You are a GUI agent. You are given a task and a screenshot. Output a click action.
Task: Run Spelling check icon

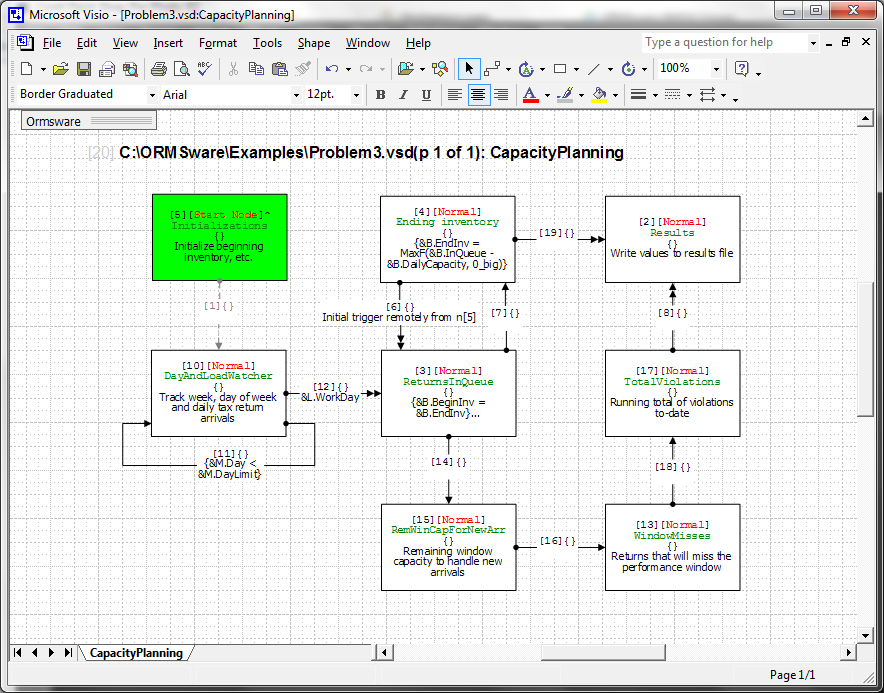205,69
